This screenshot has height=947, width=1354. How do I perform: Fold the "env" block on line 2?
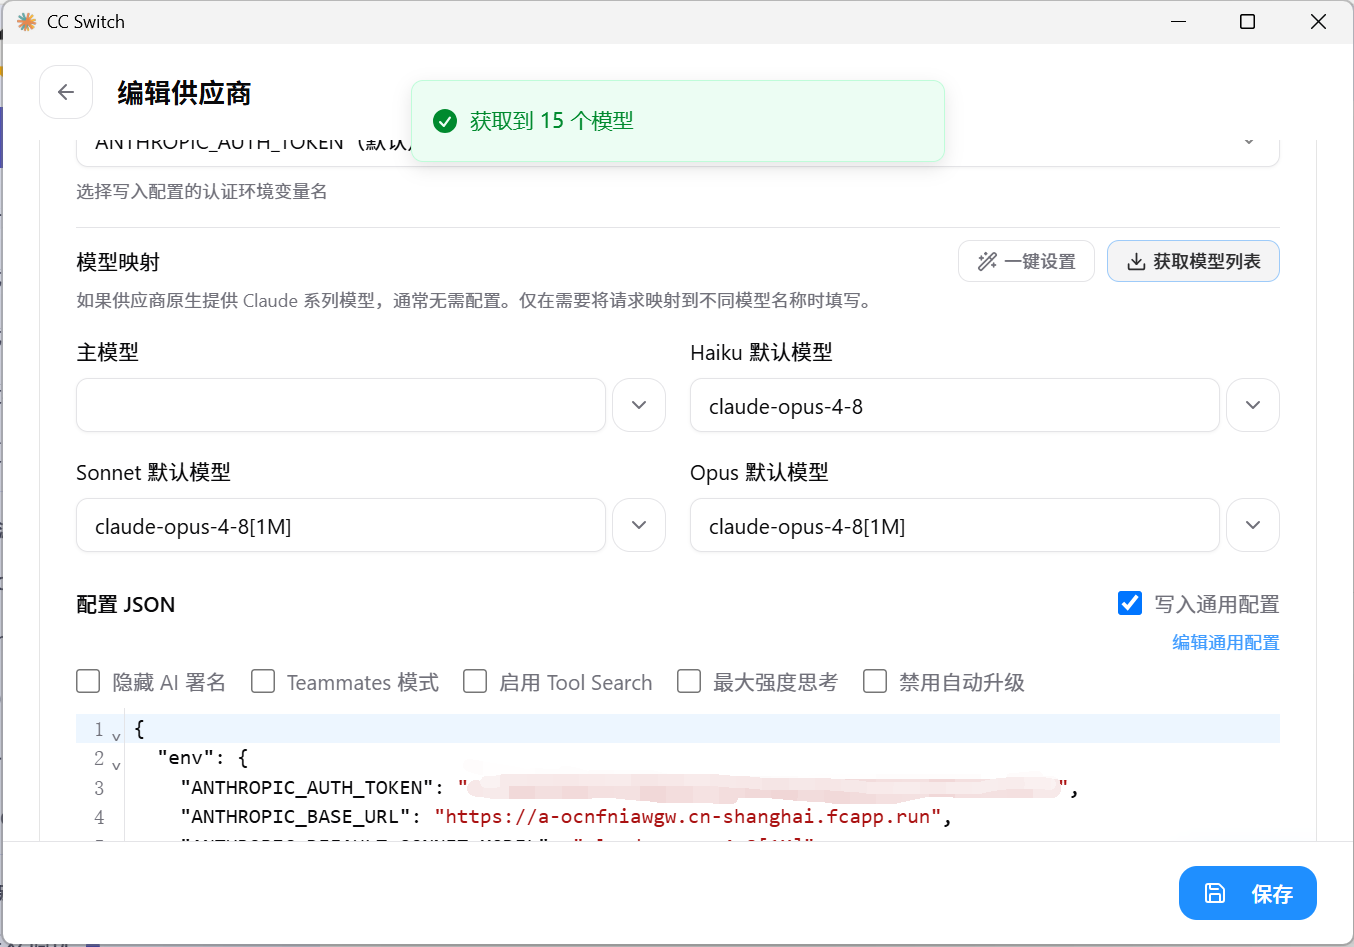[x=117, y=765]
